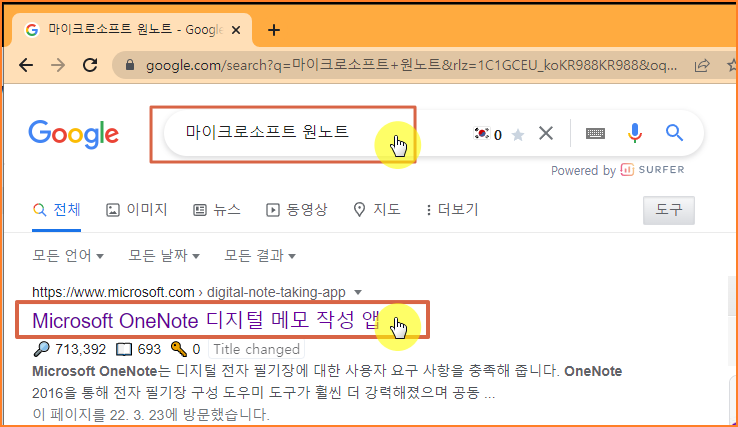Viewport: 738px width, 427px height.
Task: Clear the search box with X icon
Action: tap(546, 134)
